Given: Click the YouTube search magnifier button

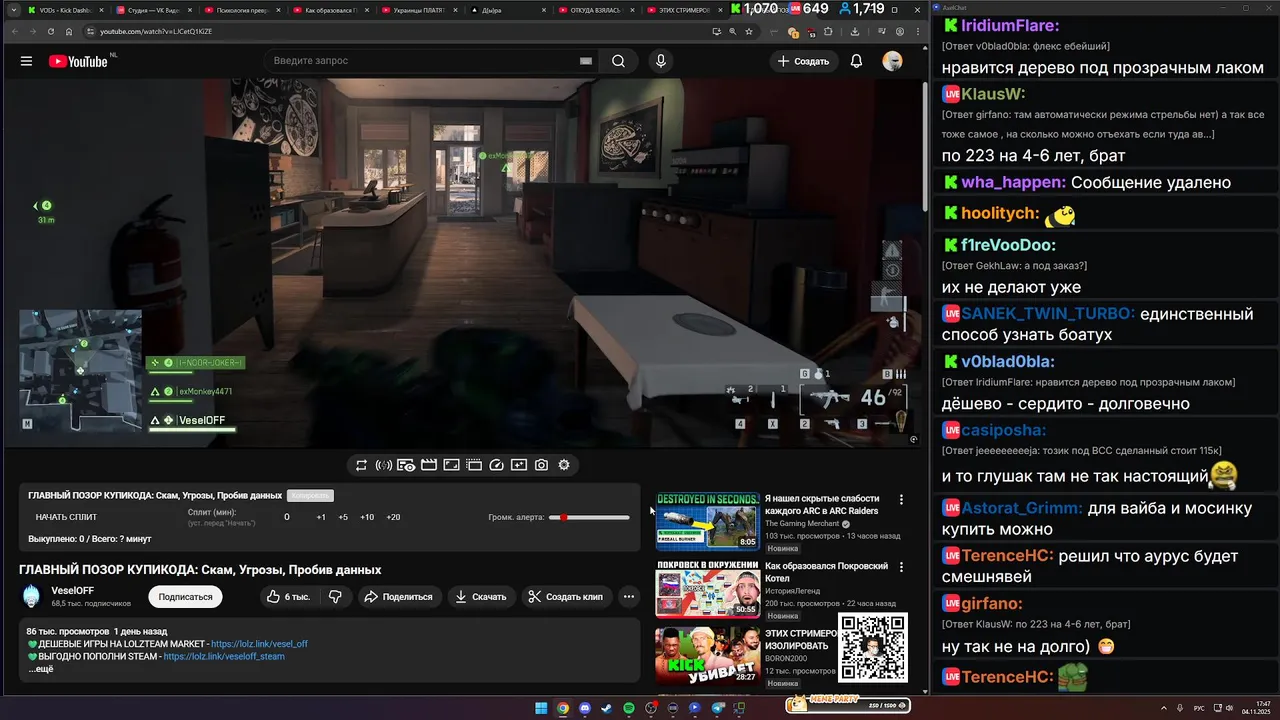Looking at the screenshot, I should [x=618, y=61].
